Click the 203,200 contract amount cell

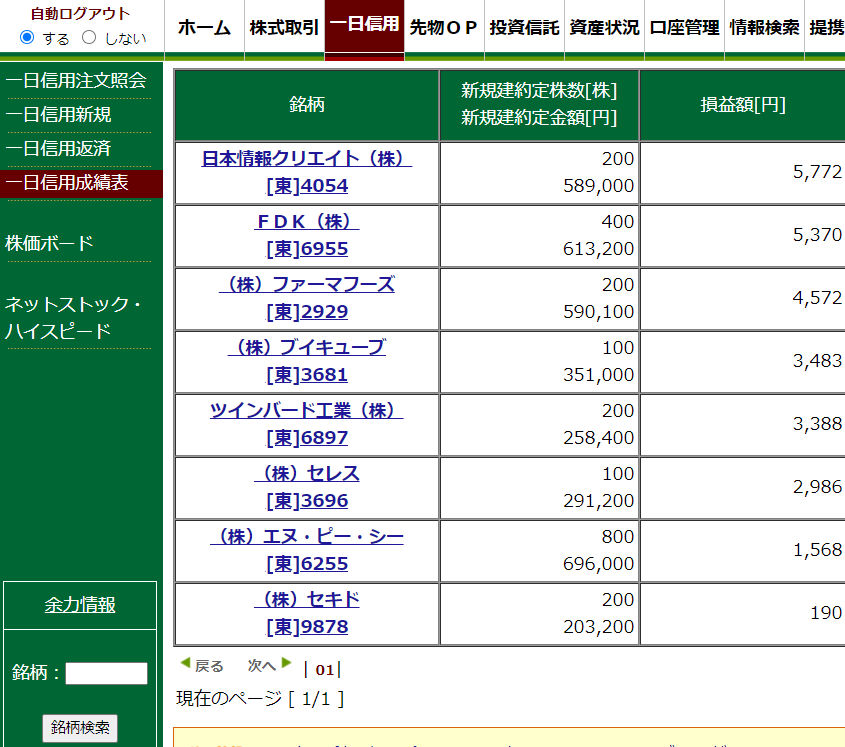point(598,627)
